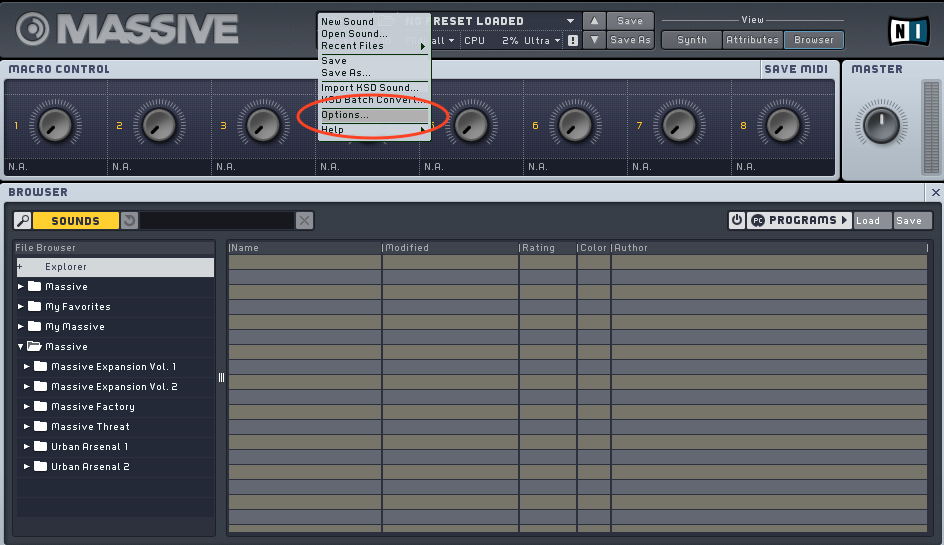Click the exclamation panic icon
This screenshot has width=944, height=545.
click(x=573, y=41)
